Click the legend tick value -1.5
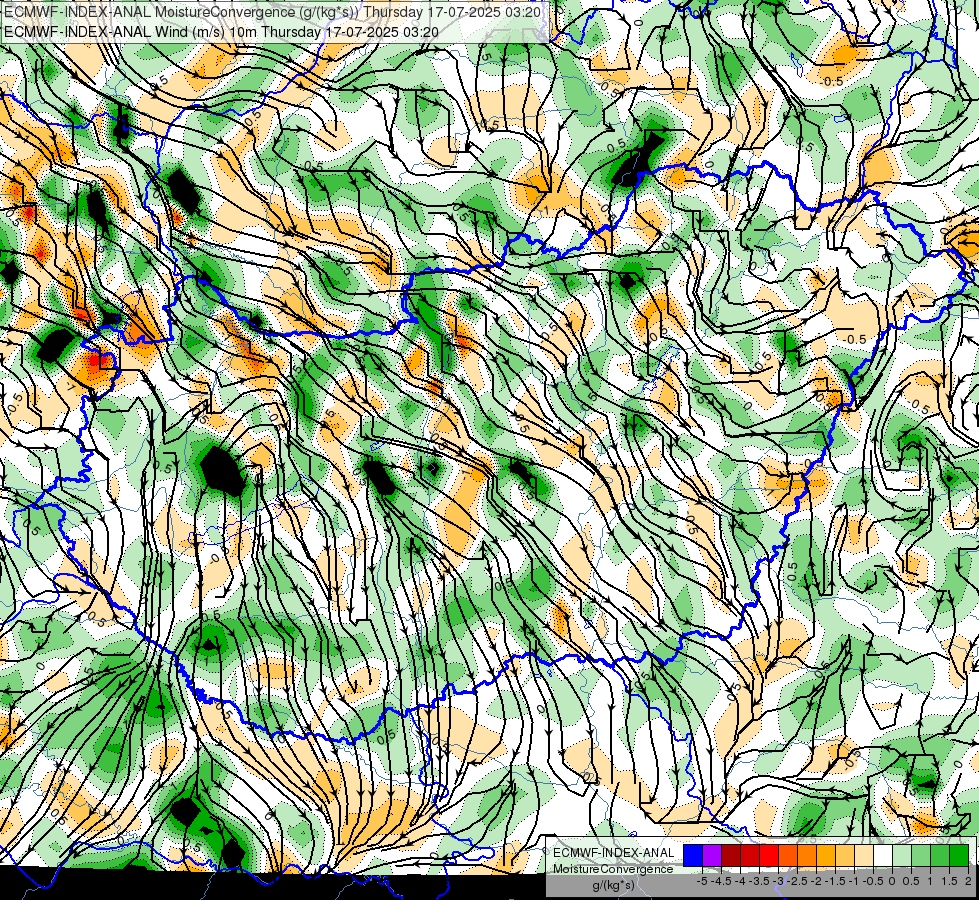The image size is (979, 900). [835, 881]
